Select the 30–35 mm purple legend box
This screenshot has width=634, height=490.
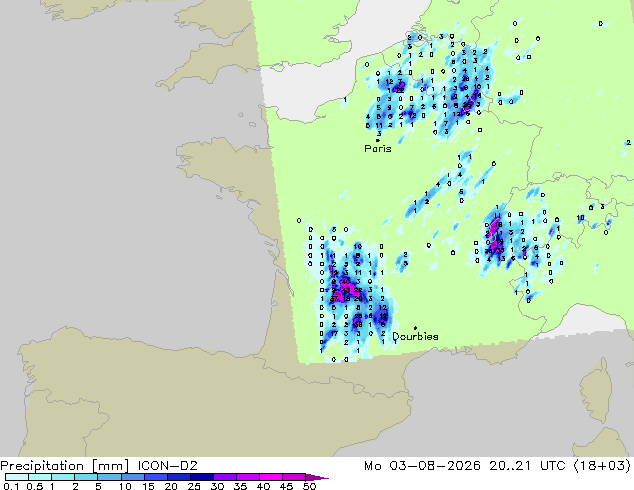pos(224,477)
